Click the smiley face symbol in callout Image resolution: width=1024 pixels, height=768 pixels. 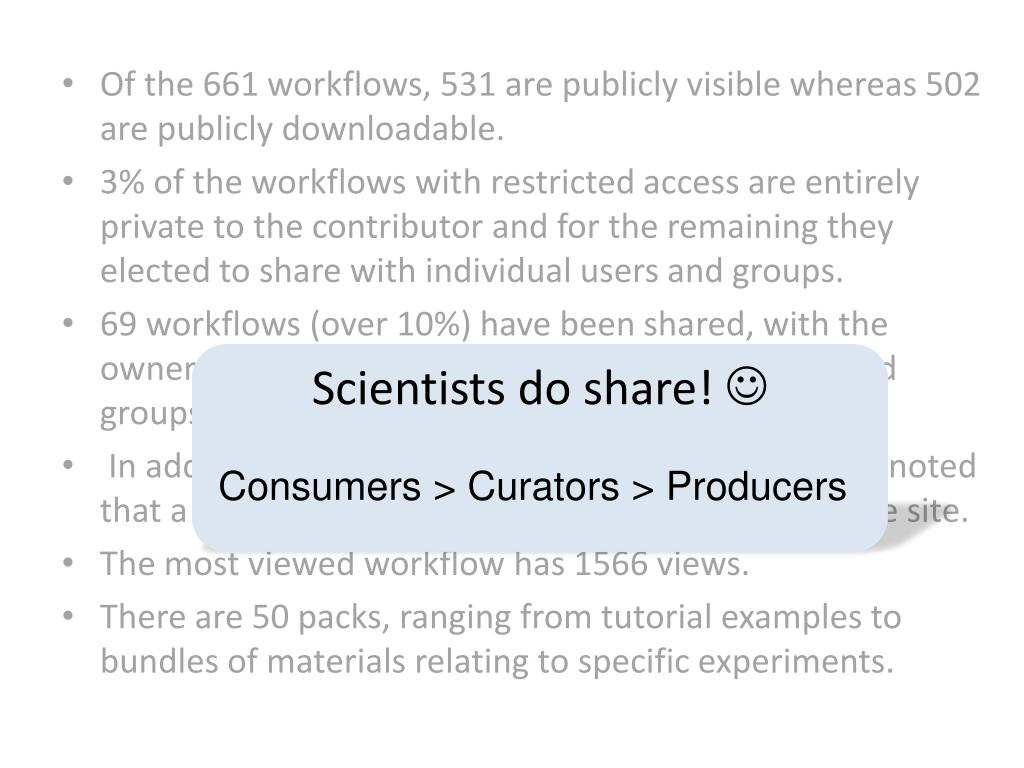746,387
